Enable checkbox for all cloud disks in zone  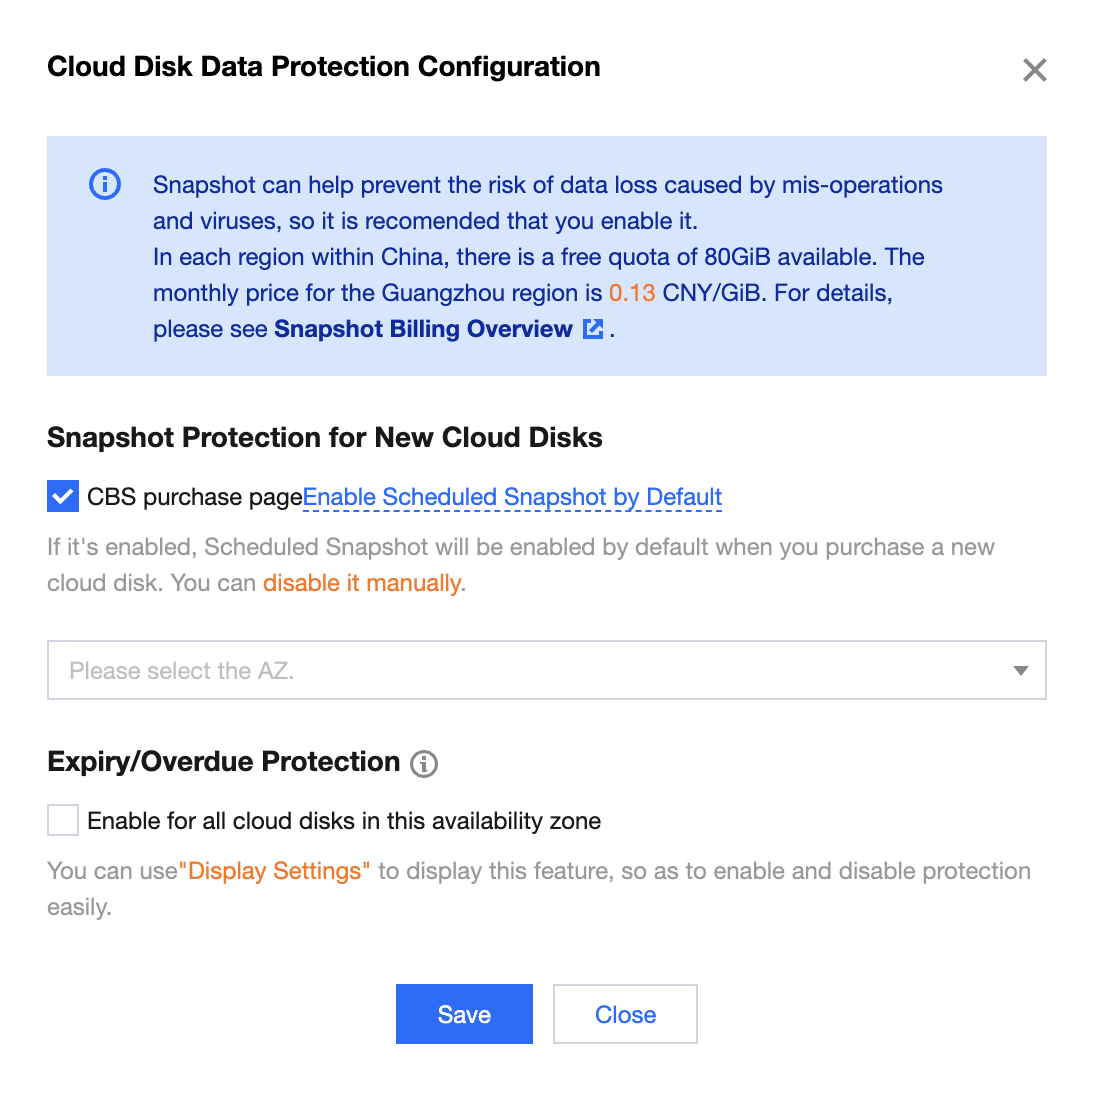click(x=63, y=821)
